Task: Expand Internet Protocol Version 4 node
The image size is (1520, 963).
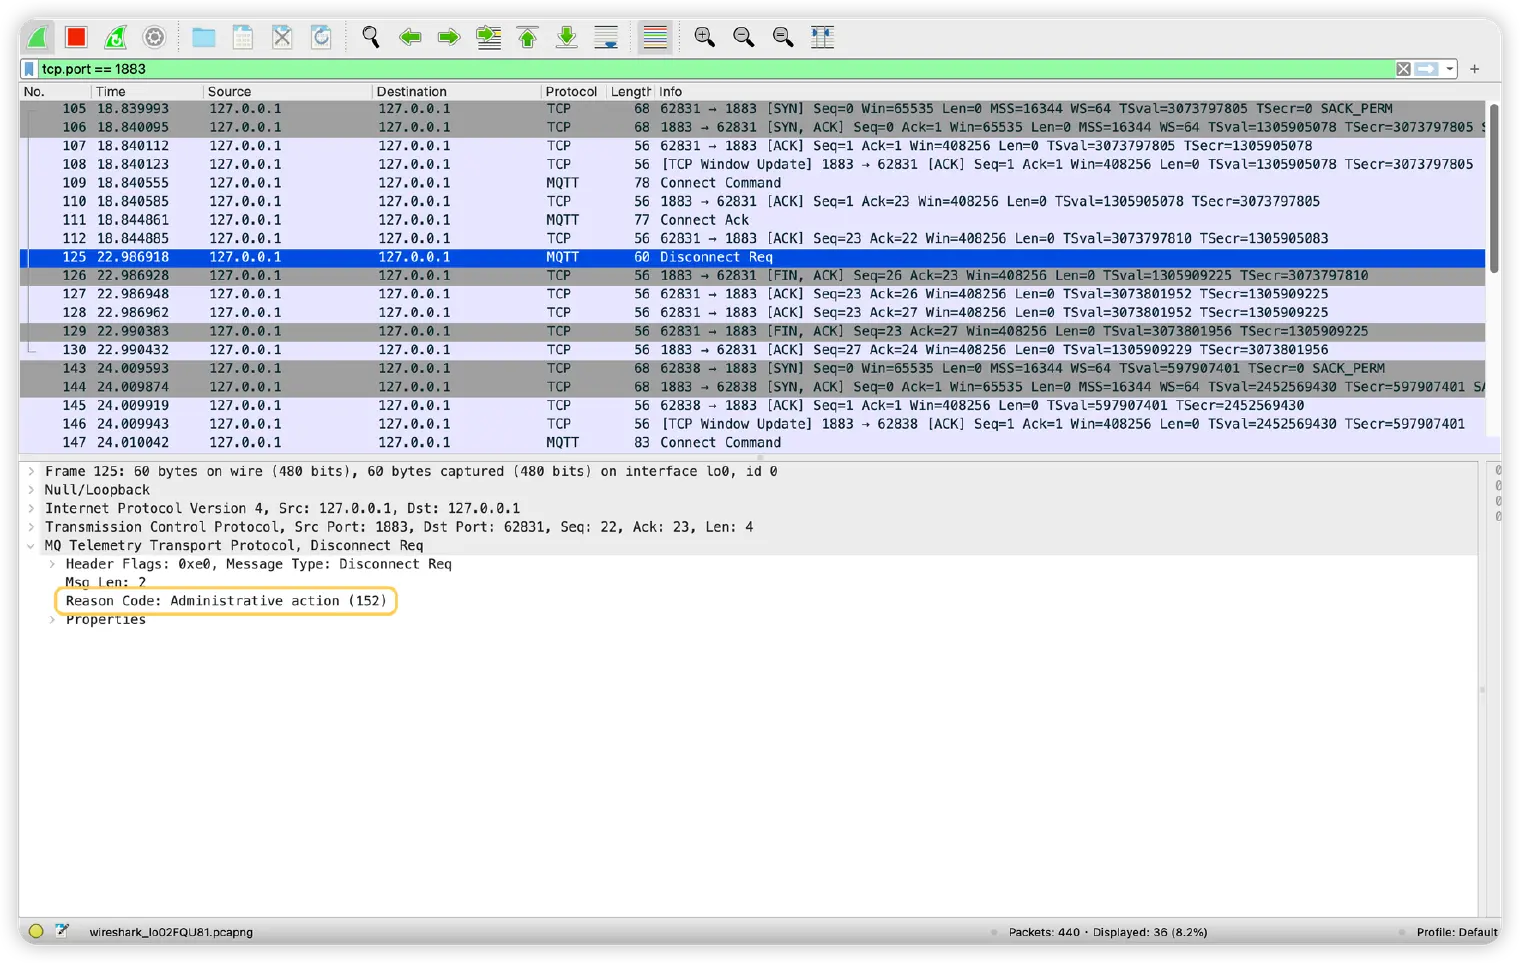Action: (31, 508)
